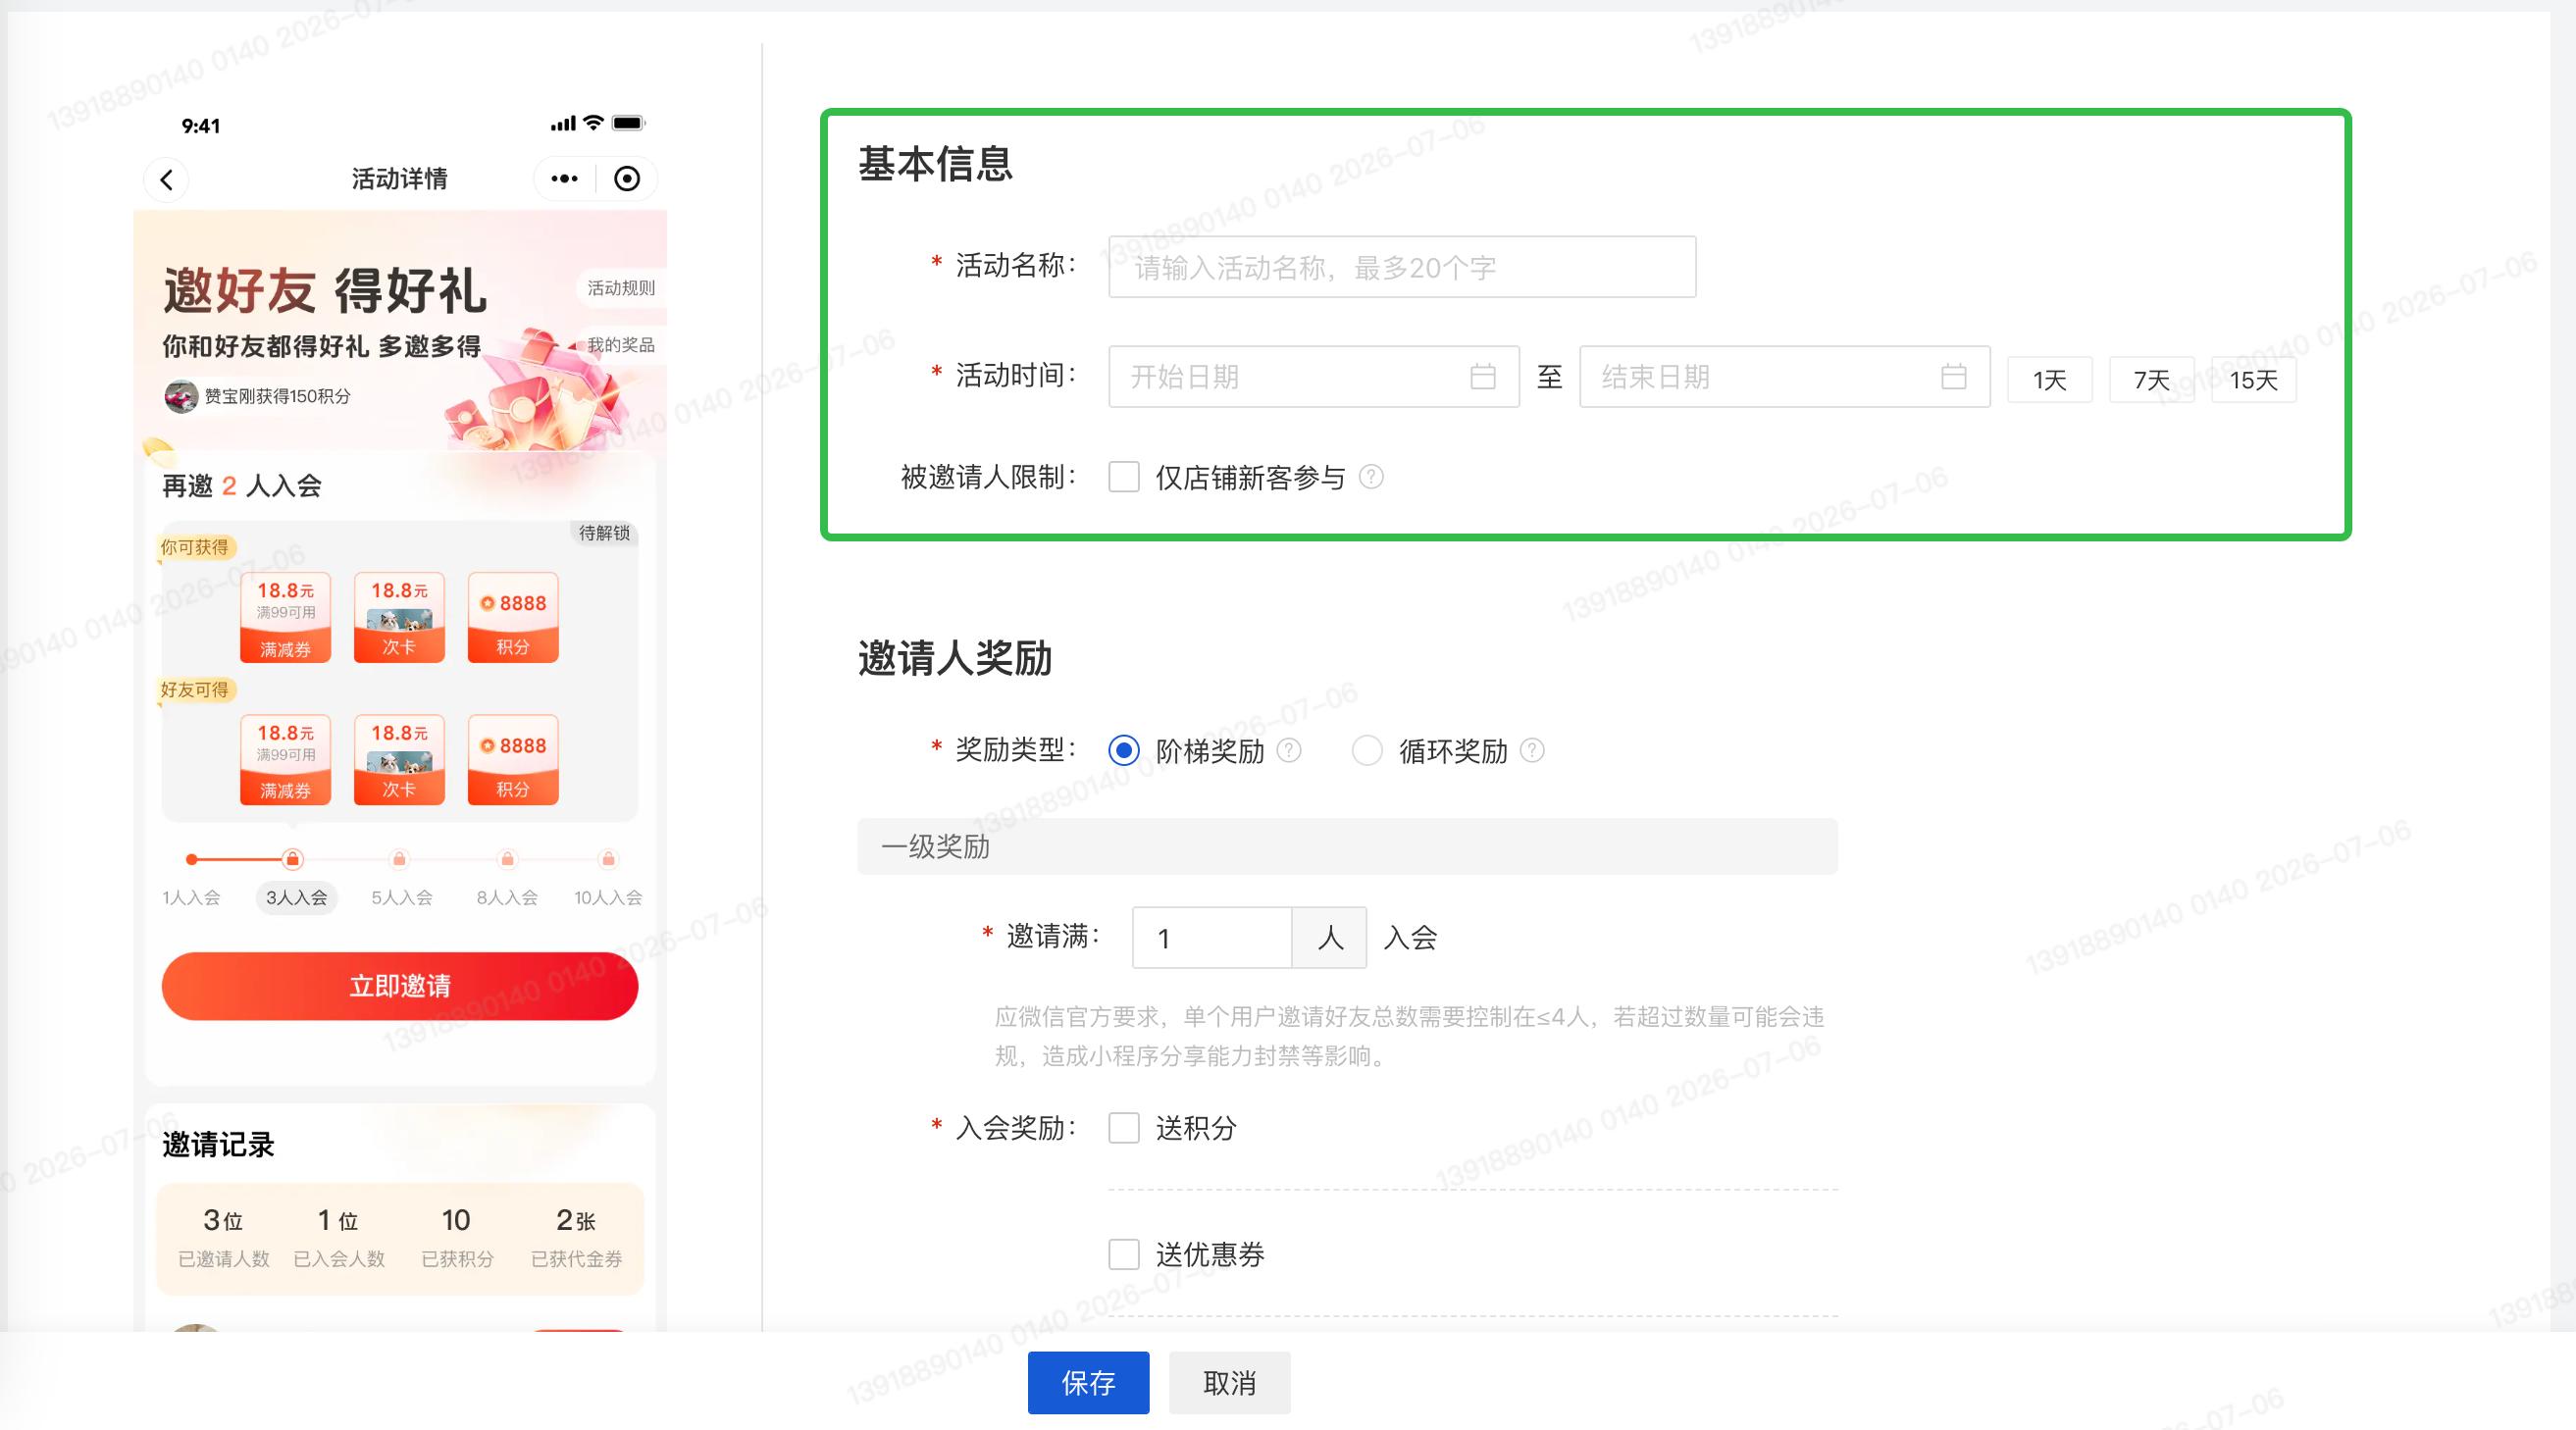This screenshot has height=1430, width=2576.
Task: Click the end date calendar icon
Action: tap(1953, 377)
